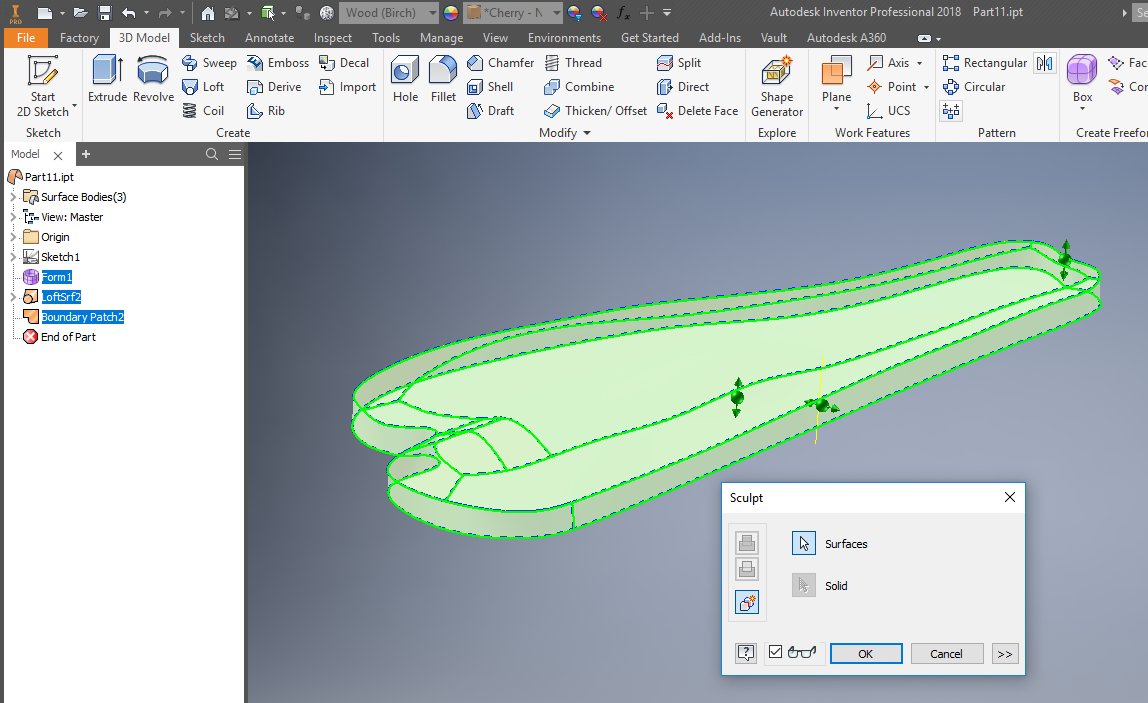The image size is (1148, 703).
Task: Open the Axis dropdown arrow
Action: coord(920,63)
